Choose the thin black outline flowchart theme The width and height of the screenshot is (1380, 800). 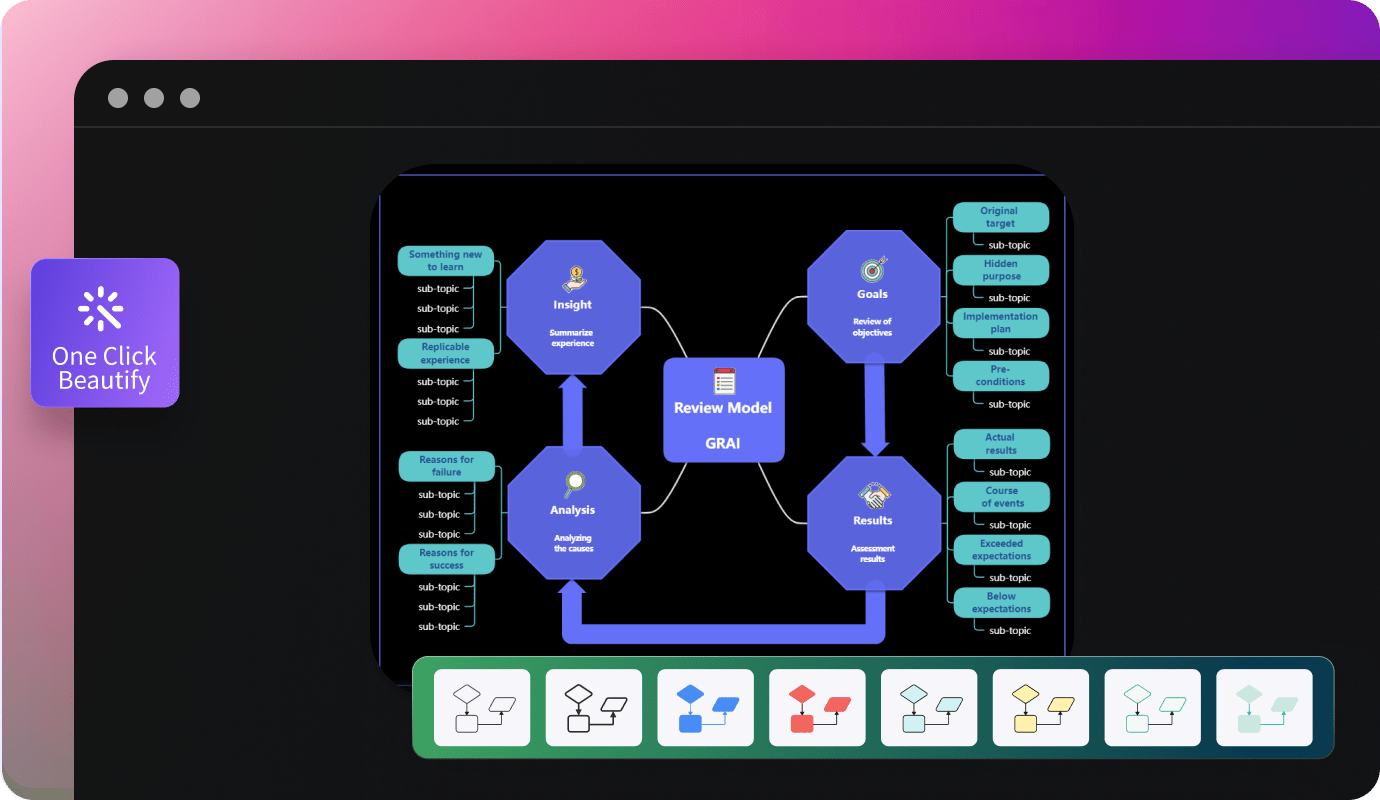coord(482,708)
